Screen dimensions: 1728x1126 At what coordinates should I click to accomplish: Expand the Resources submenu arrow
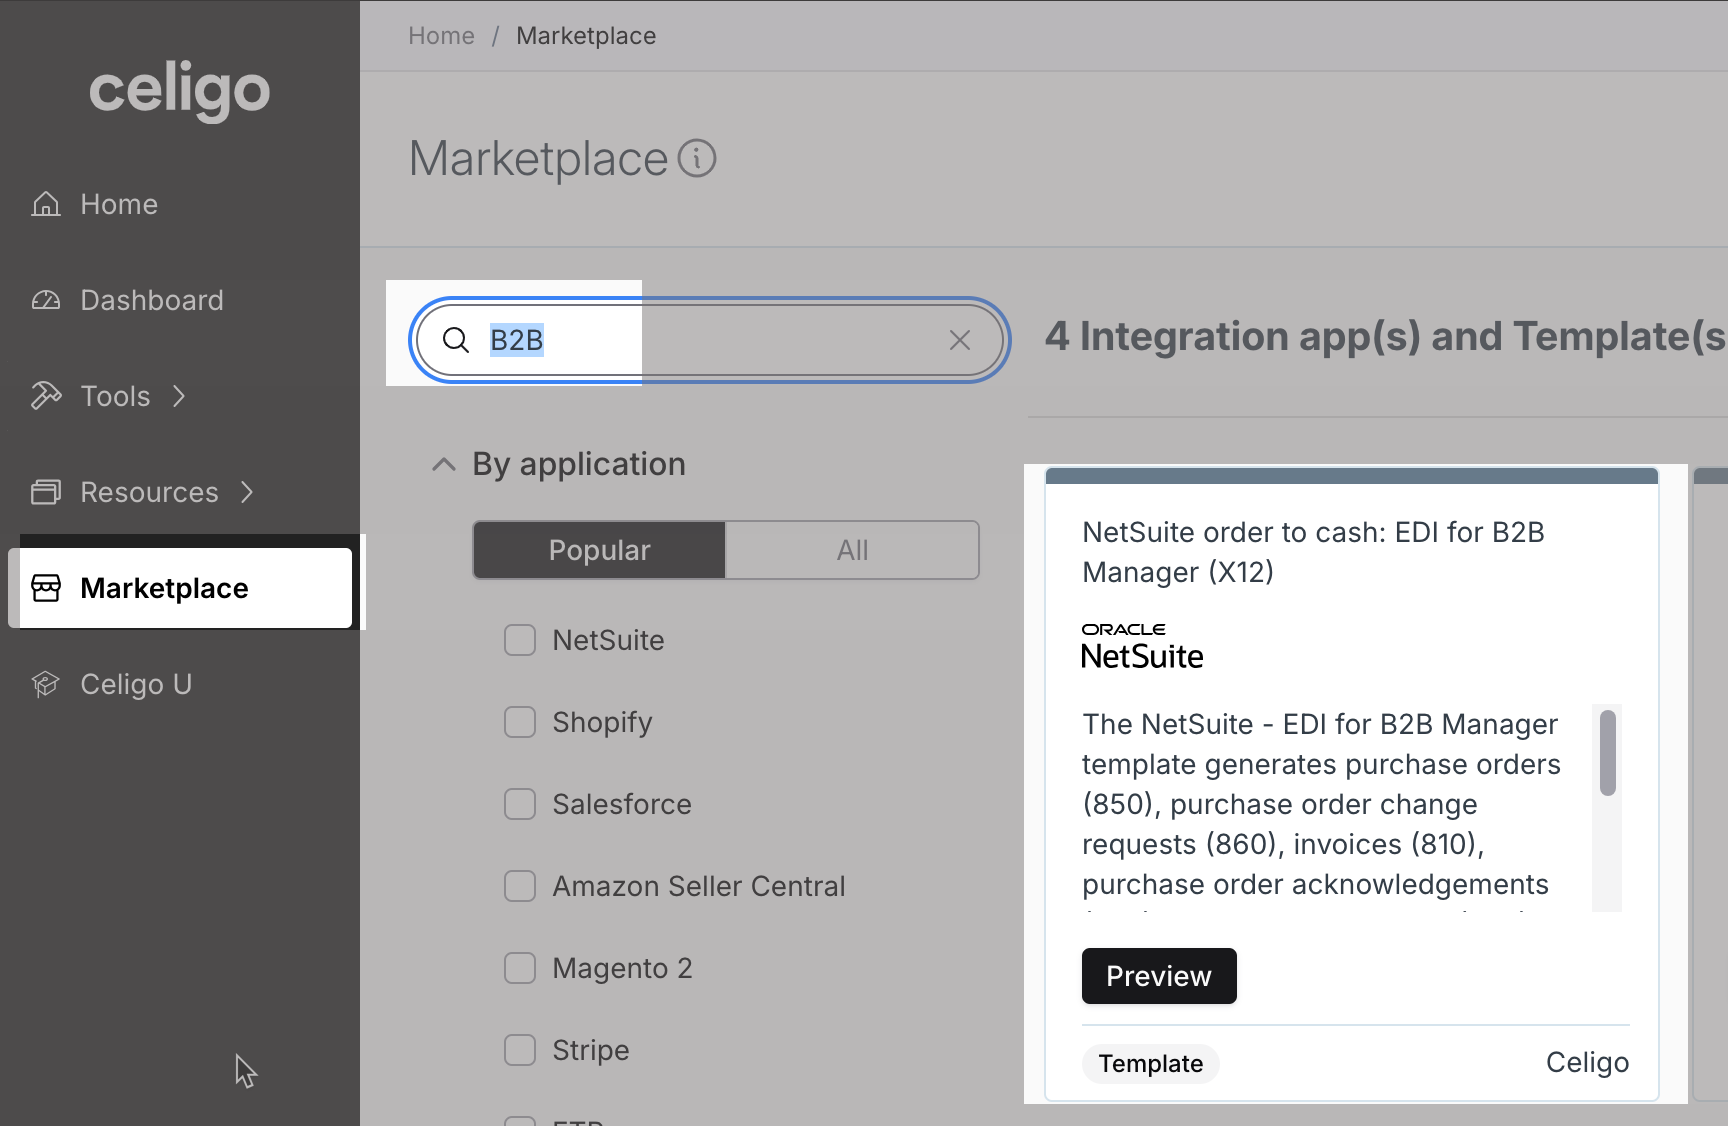pos(247,492)
